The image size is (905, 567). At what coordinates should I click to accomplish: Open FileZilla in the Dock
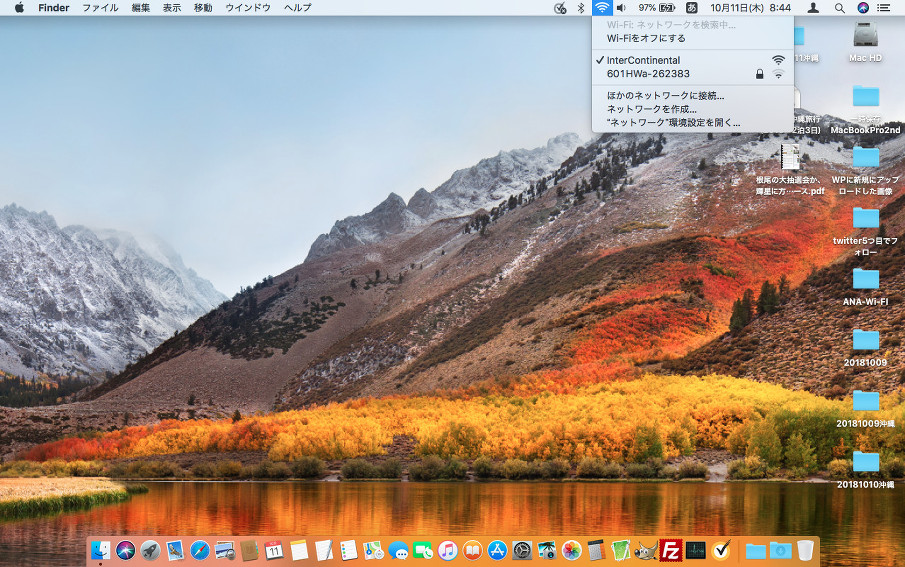coord(671,550)
